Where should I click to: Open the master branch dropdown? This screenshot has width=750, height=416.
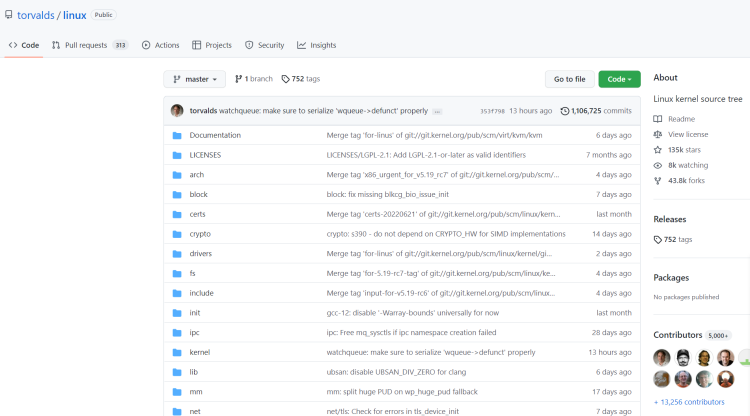click(x=195, y=79)
